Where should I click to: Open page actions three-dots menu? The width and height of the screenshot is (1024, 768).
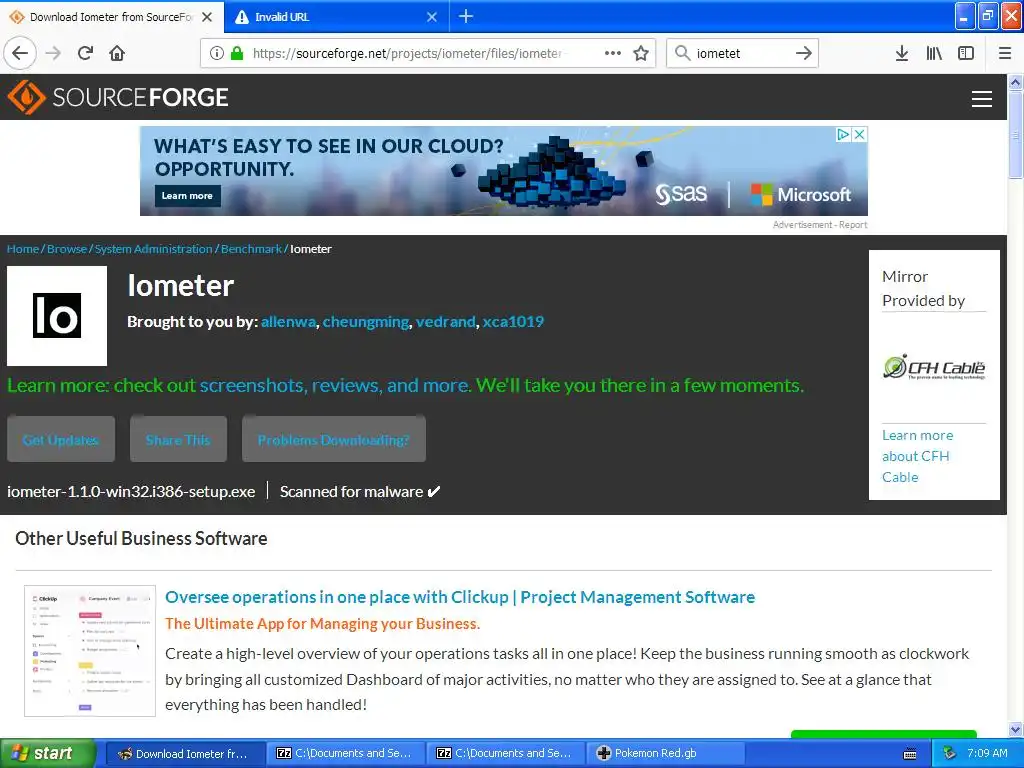tap(613, 53)
